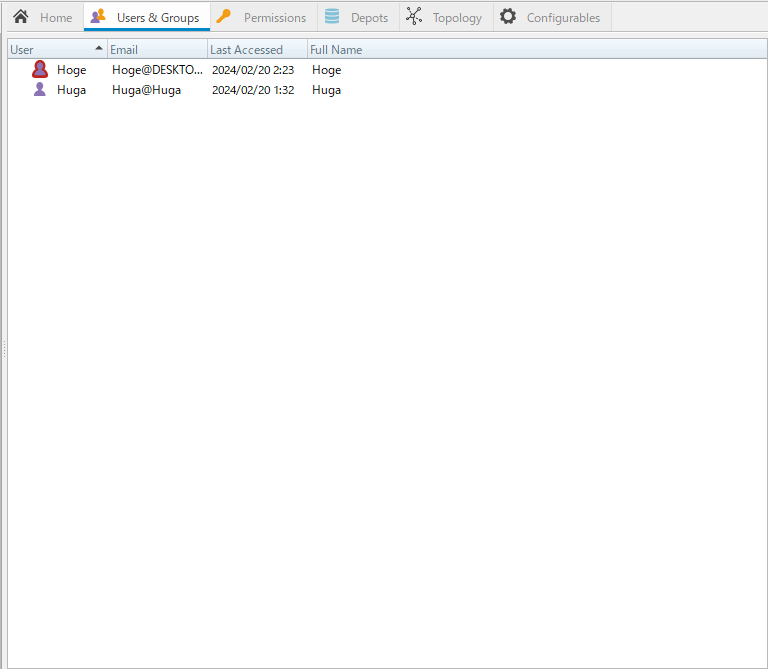The height and width of the screenshot is (669, 768).
Task: Switch to the Topology tab
Action: pos(446,17)
